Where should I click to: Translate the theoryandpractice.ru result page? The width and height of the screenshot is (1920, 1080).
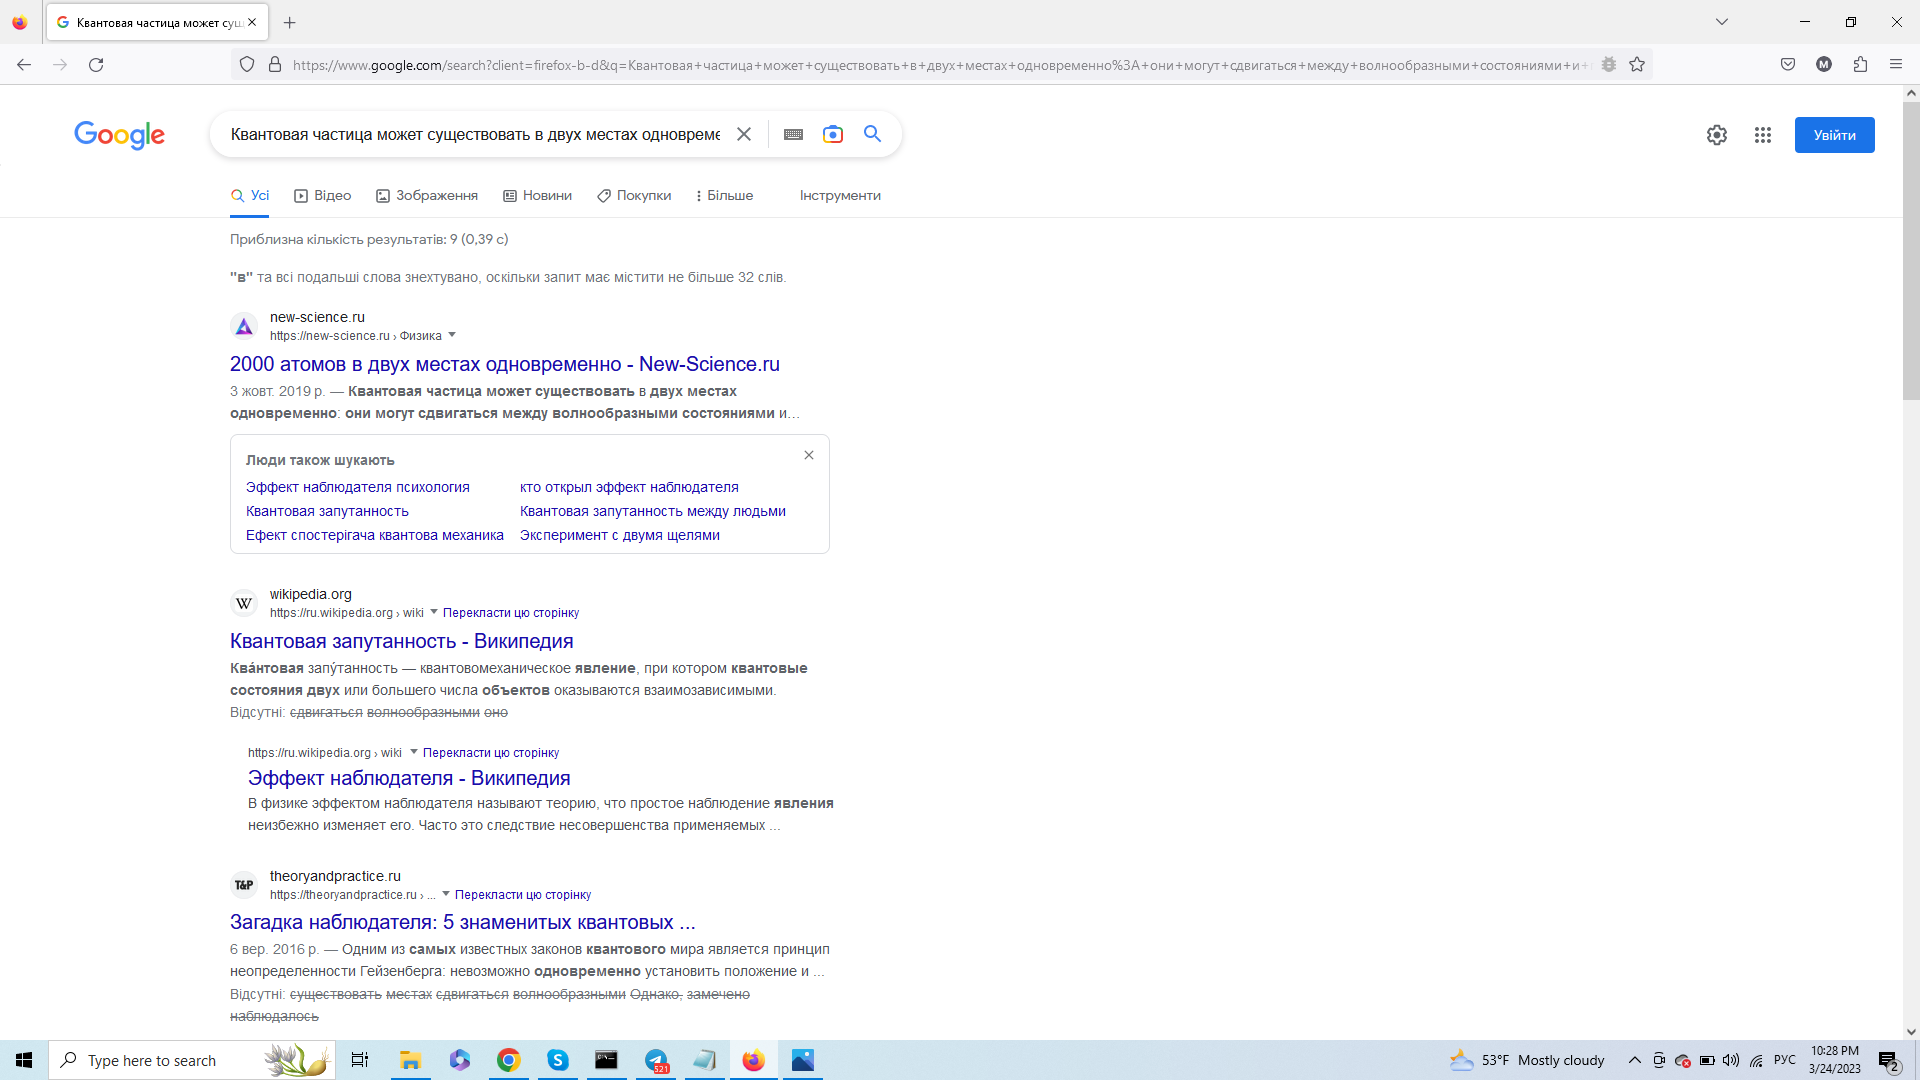(x=523, y=895)
